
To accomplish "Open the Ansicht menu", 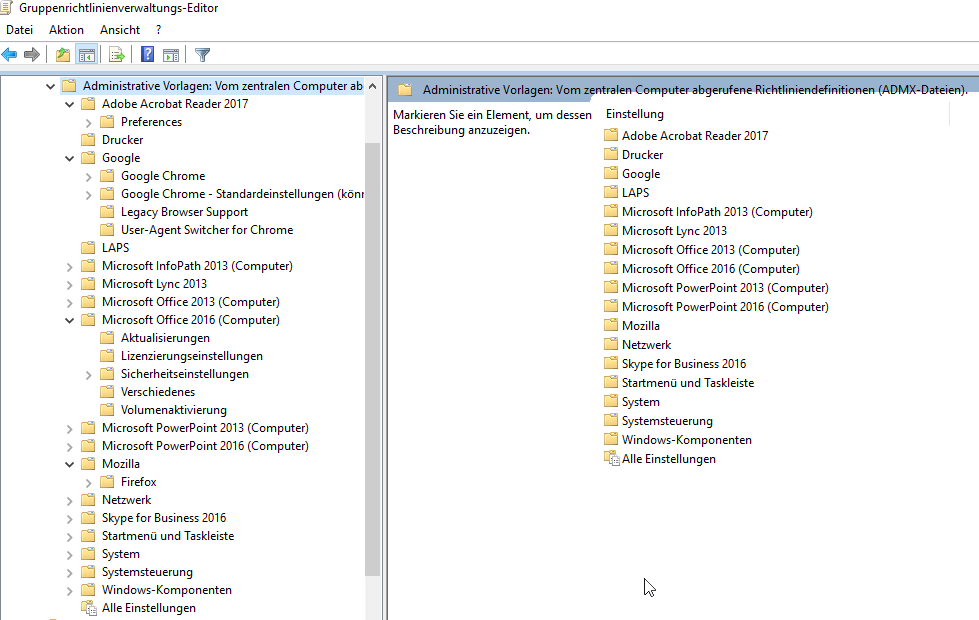I will [x=120, y=30].
